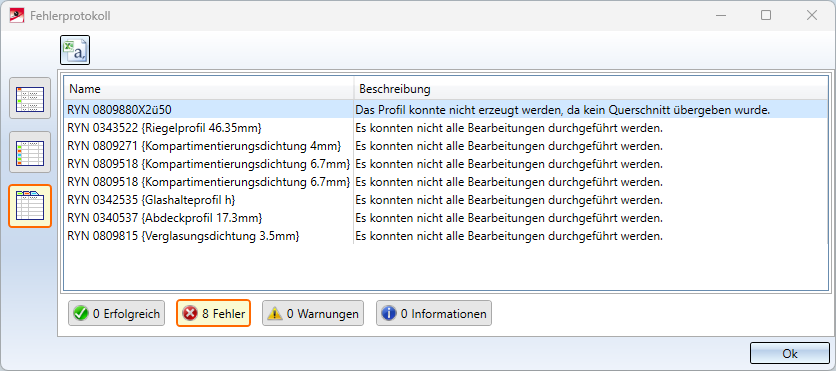
Task: Maximize the Fehlerprotokoll window
Action: (x=766, y=15)
